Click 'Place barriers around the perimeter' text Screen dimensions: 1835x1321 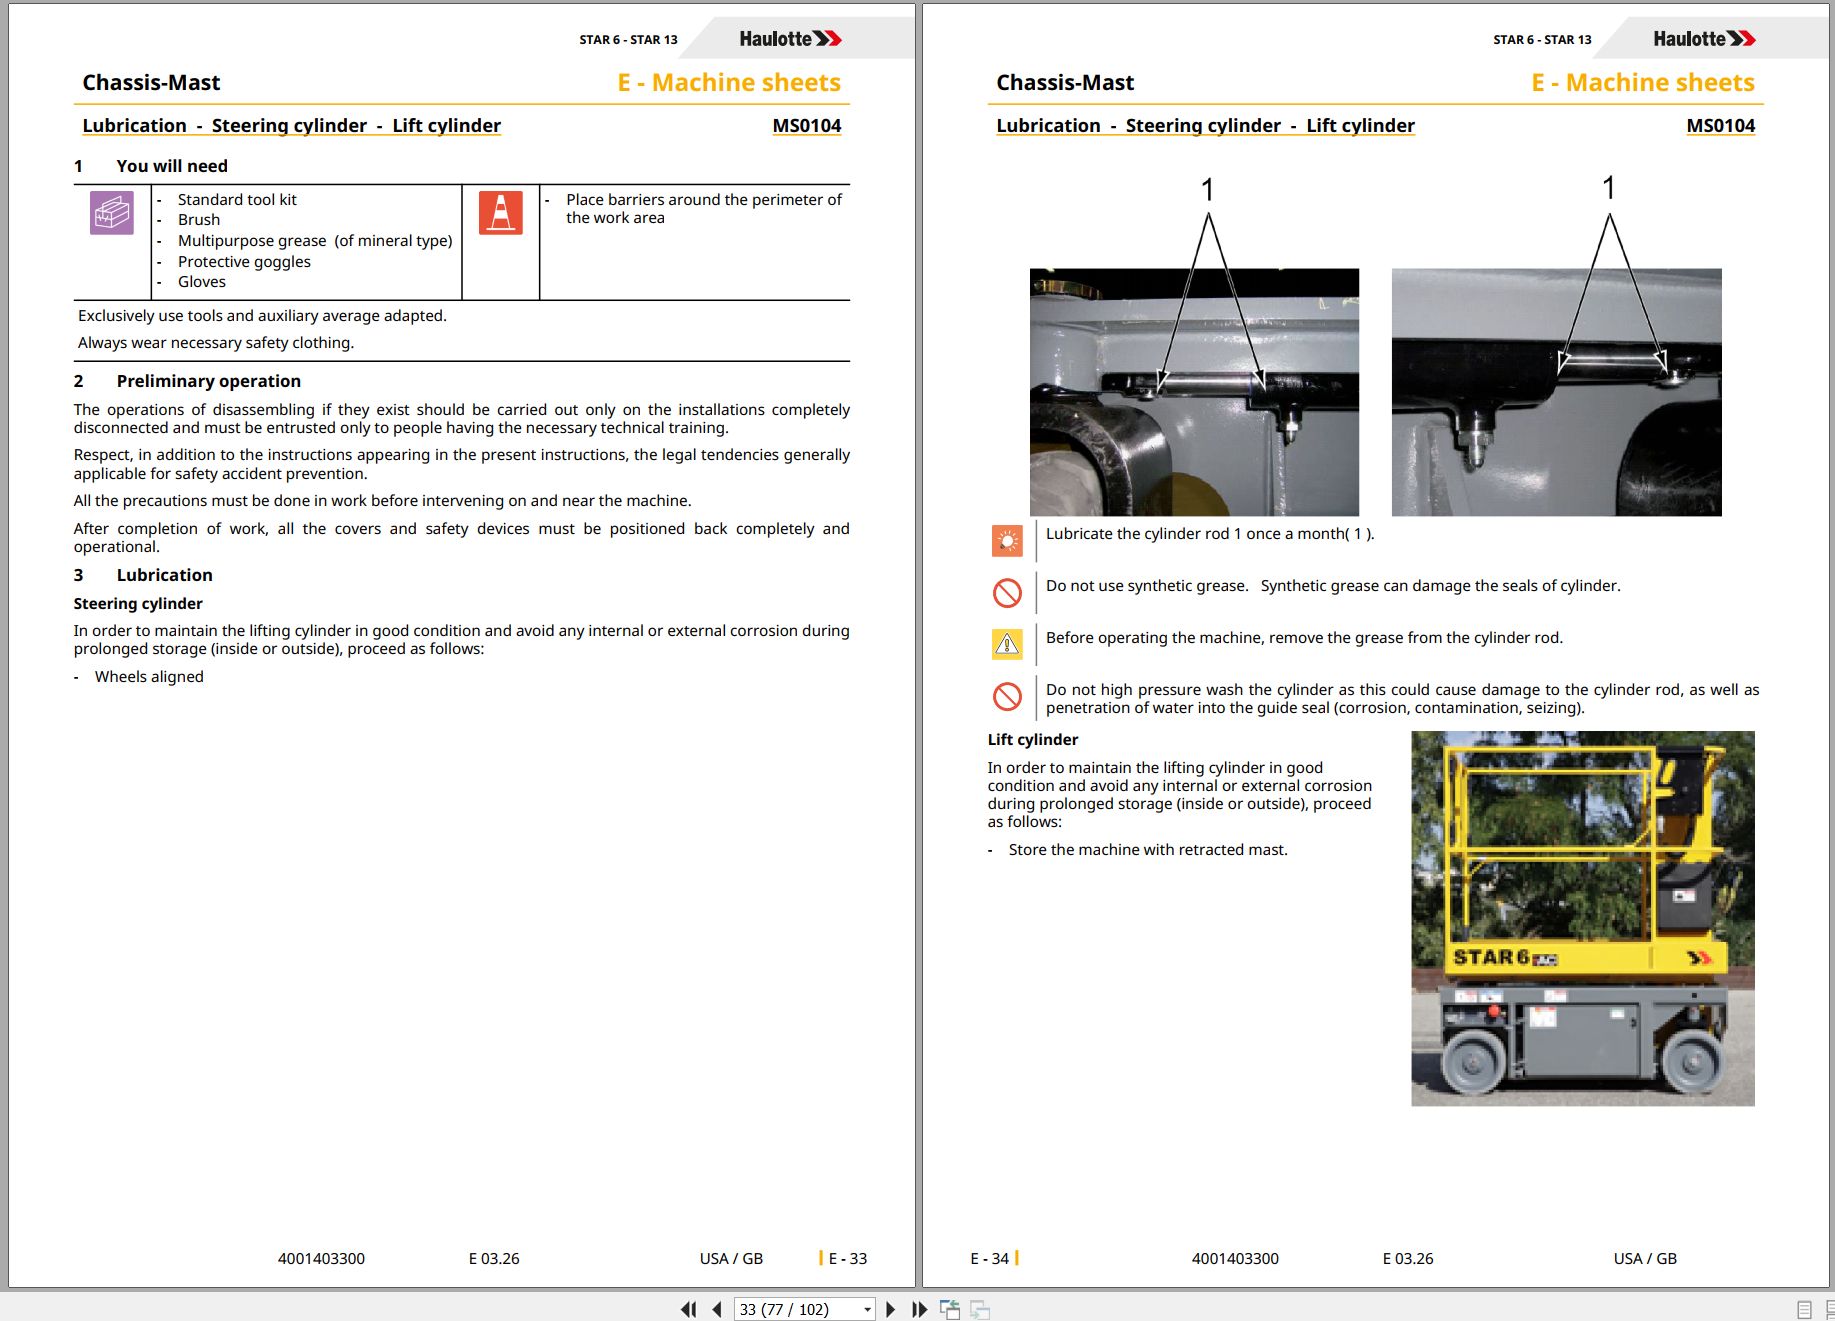pyautogui.click(x=704, y=209)
